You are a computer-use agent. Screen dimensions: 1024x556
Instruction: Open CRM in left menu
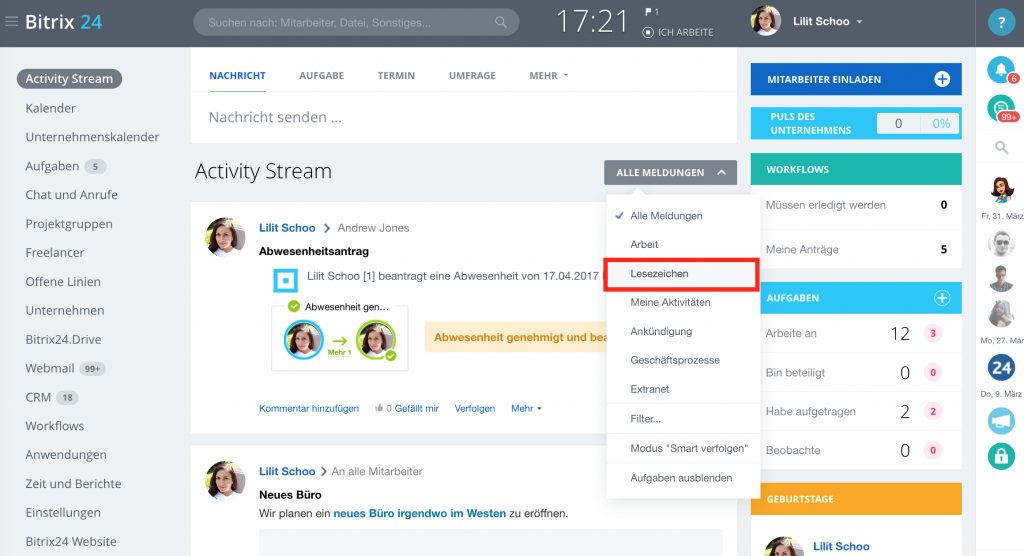[38, 397]
